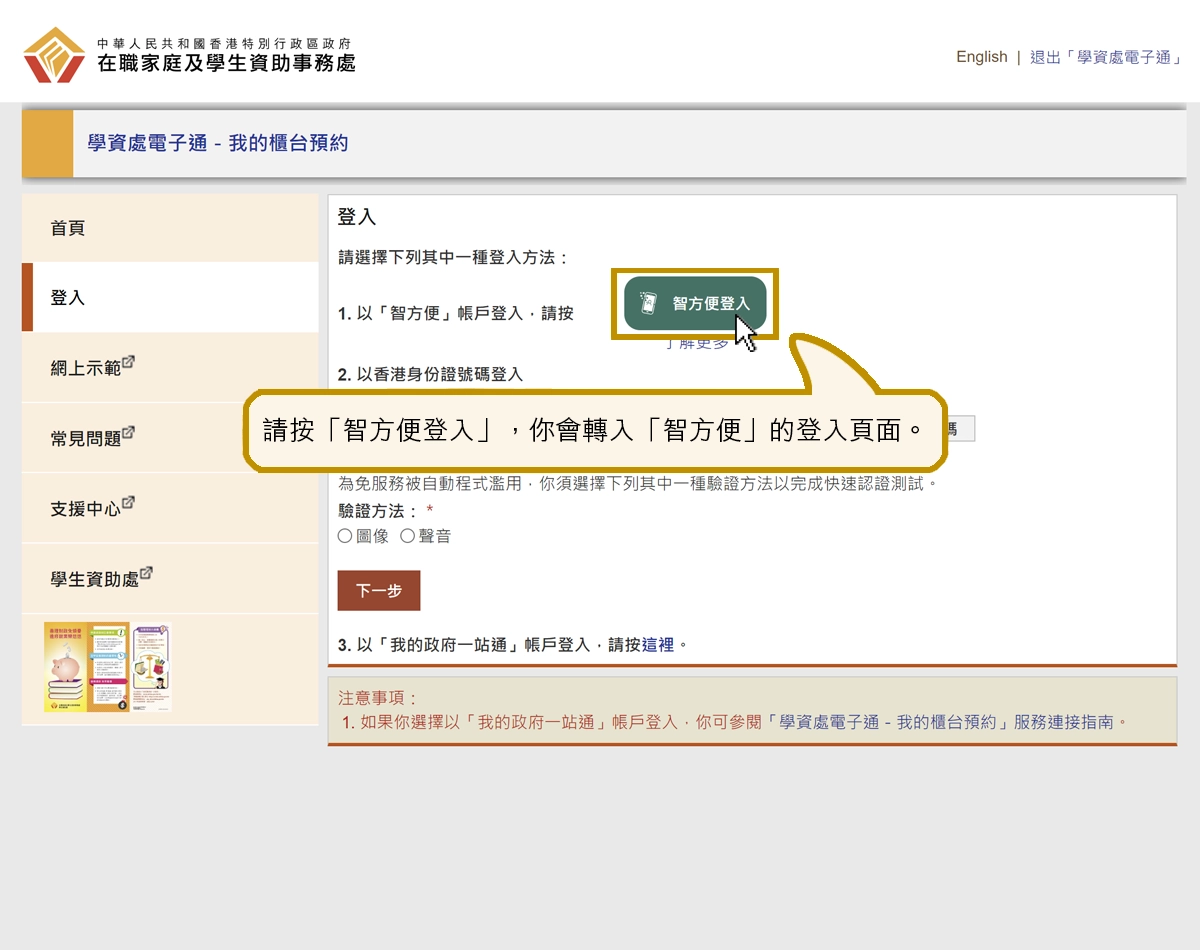Click 這裡 link for 我的政府一站通 login
The height and width of the screenshot is (950, 1200).
point(657,645)
